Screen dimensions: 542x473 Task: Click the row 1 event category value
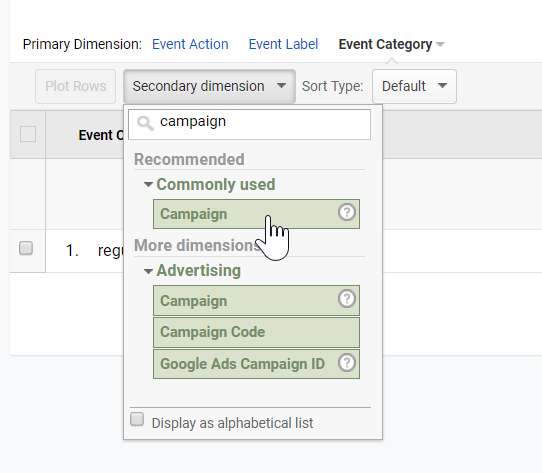[111, 250]
